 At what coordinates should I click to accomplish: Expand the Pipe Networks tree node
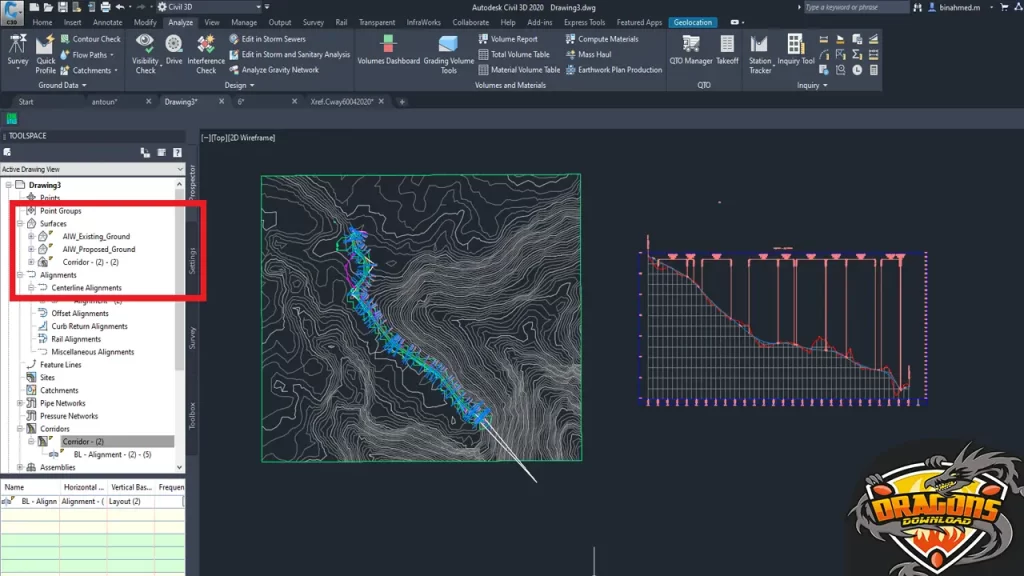tap(21, 403)
